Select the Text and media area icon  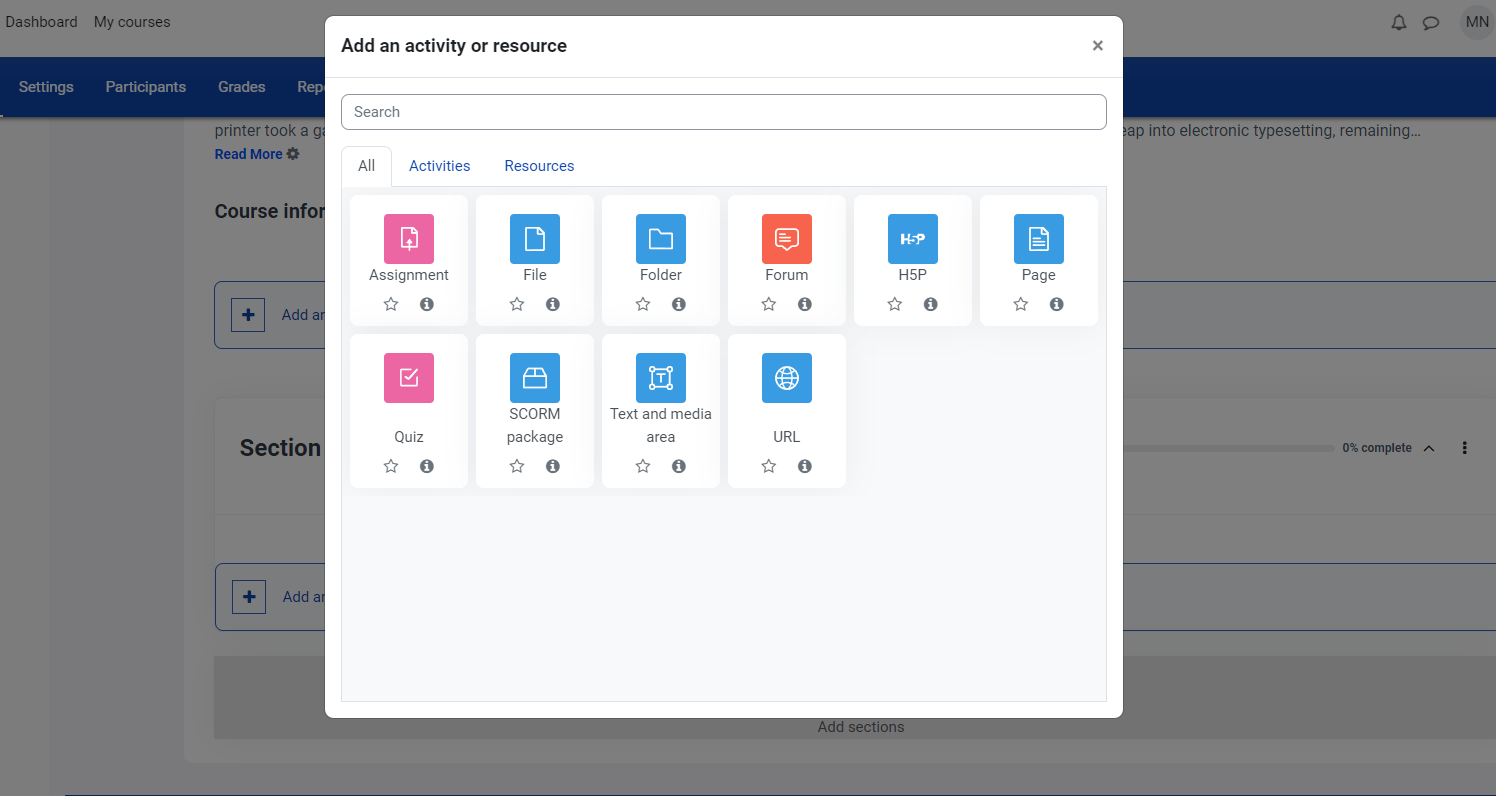pos(661,378)
